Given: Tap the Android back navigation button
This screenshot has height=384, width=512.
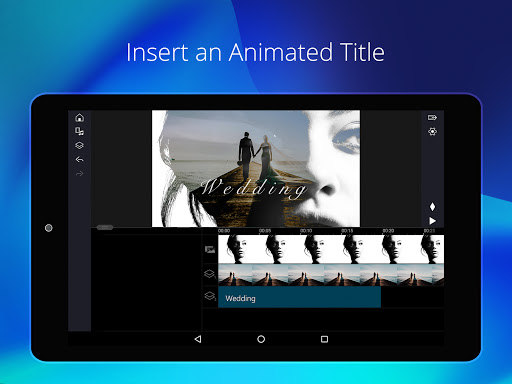Looking at the screenshot, I should 198,339.
